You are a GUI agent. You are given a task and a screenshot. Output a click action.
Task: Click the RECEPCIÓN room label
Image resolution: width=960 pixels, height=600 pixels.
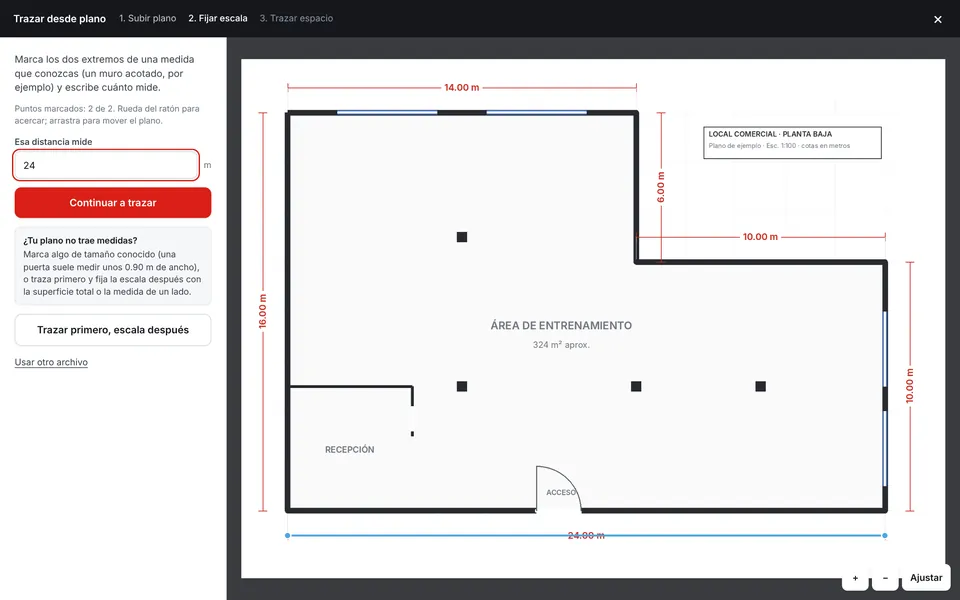(350, 449)
